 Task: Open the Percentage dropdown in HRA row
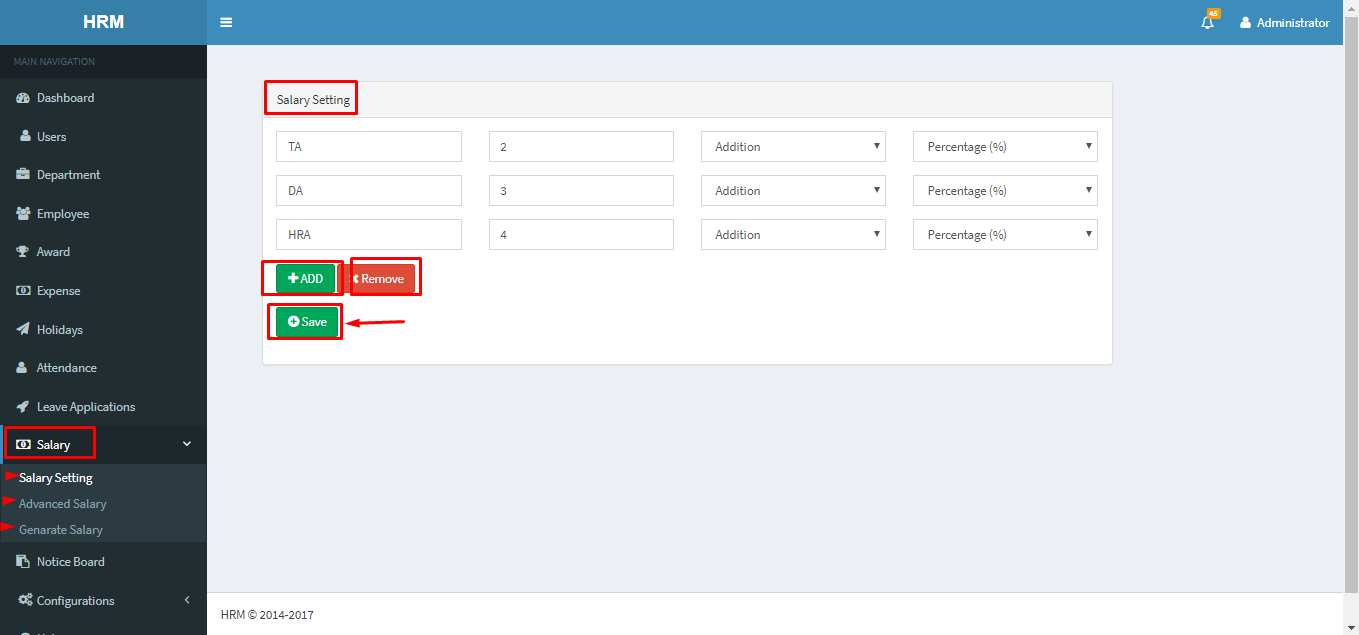pos(1005,234)
